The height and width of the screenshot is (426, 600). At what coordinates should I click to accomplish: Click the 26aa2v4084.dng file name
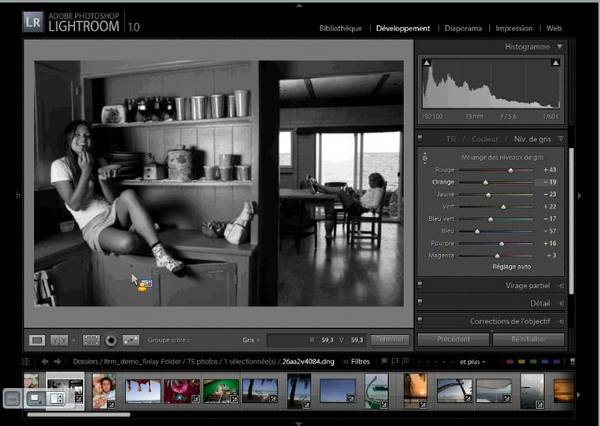coord(308,362)
